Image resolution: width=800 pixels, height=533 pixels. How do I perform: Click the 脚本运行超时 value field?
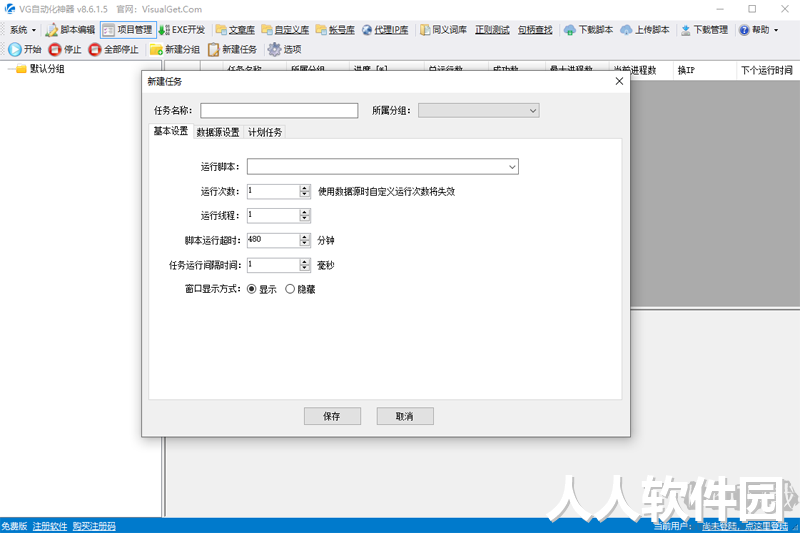point(273,240)
